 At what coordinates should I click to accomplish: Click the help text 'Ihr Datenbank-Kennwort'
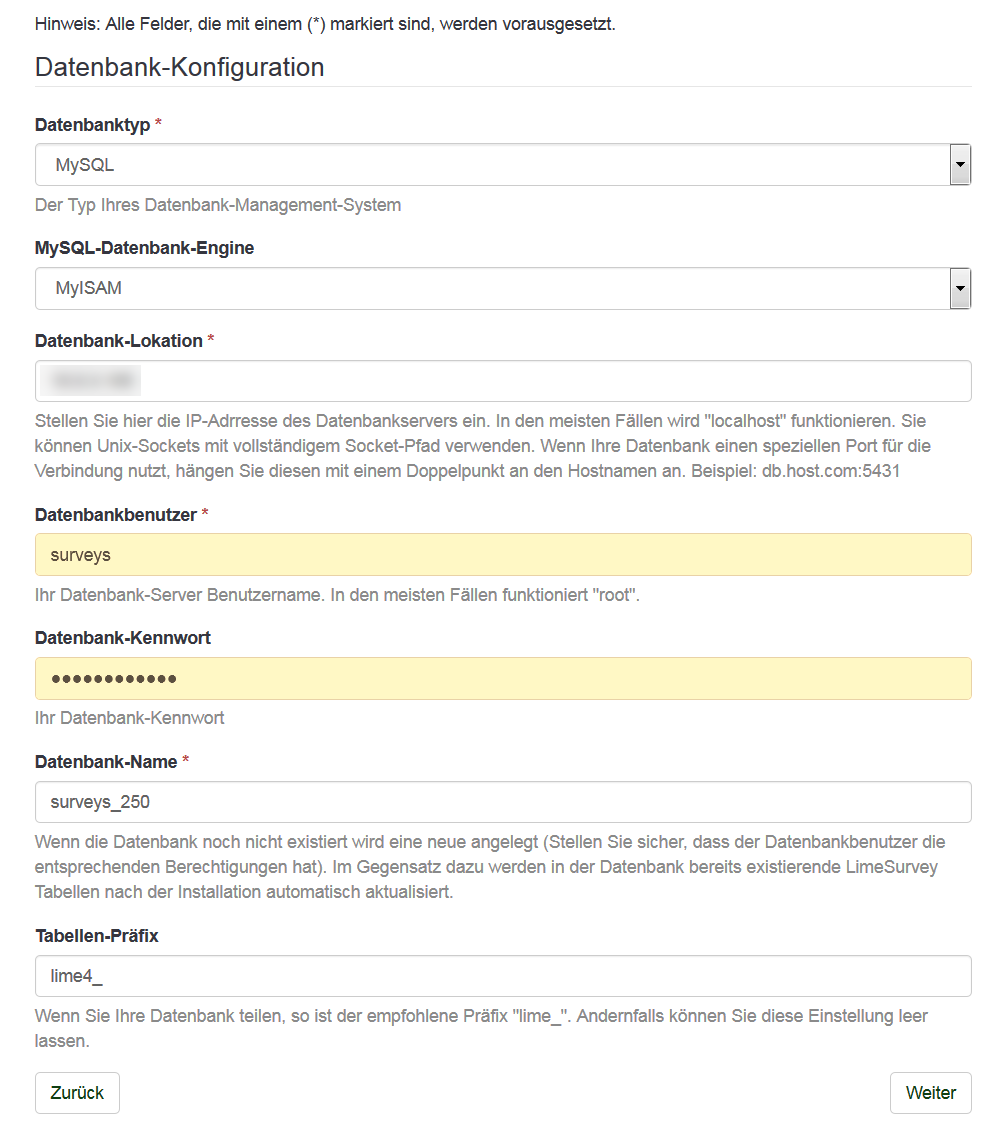[x=129, y=718]
